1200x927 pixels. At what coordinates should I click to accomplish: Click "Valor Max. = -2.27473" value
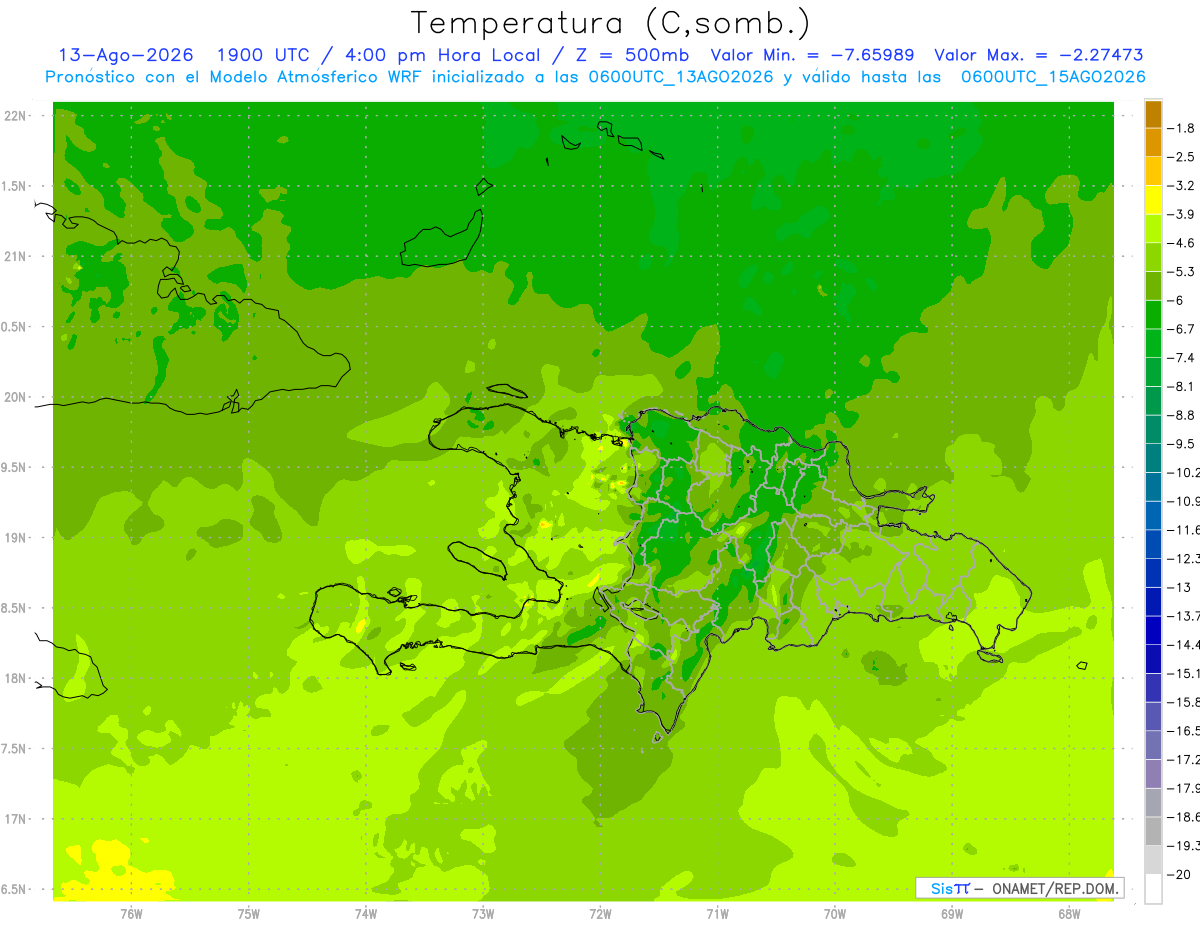pyautogui.click(x=1039, y=55)
